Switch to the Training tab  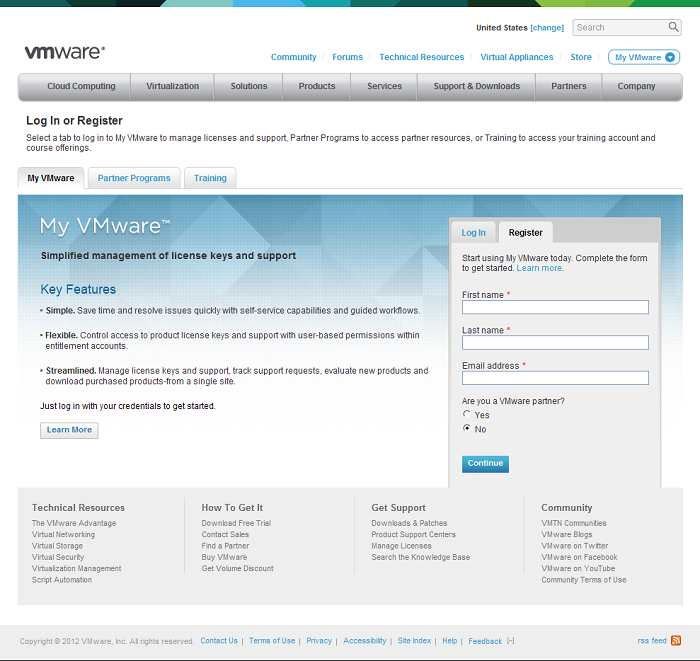click(210, 178)
